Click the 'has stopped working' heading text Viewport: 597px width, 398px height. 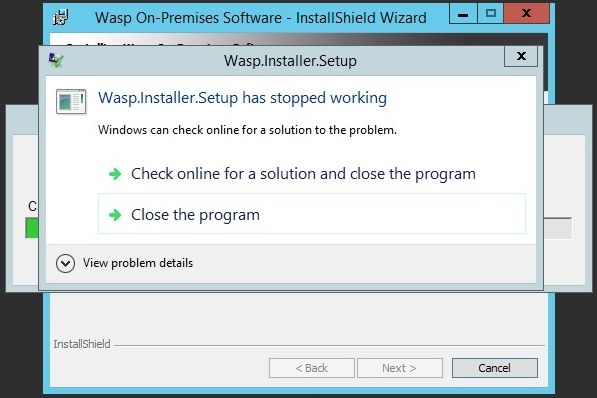[x=314, y=98]
